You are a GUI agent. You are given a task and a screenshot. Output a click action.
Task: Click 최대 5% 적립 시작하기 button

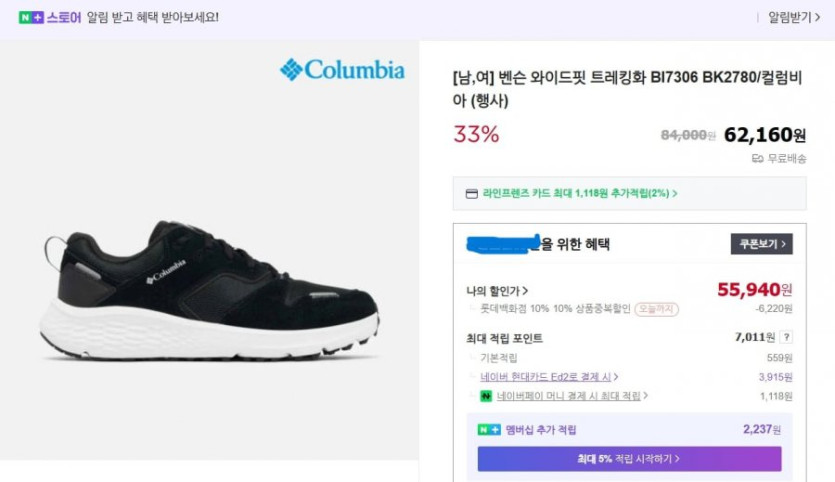click(x=629, y=459)
